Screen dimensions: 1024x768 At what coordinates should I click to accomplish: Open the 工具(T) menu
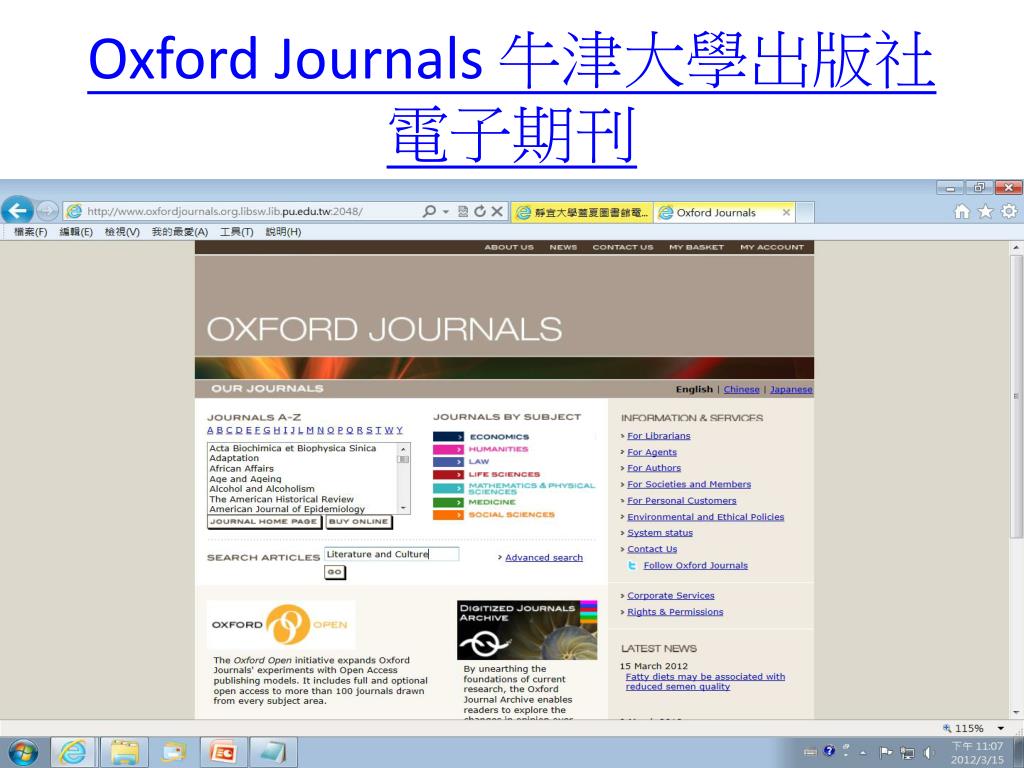236,232
